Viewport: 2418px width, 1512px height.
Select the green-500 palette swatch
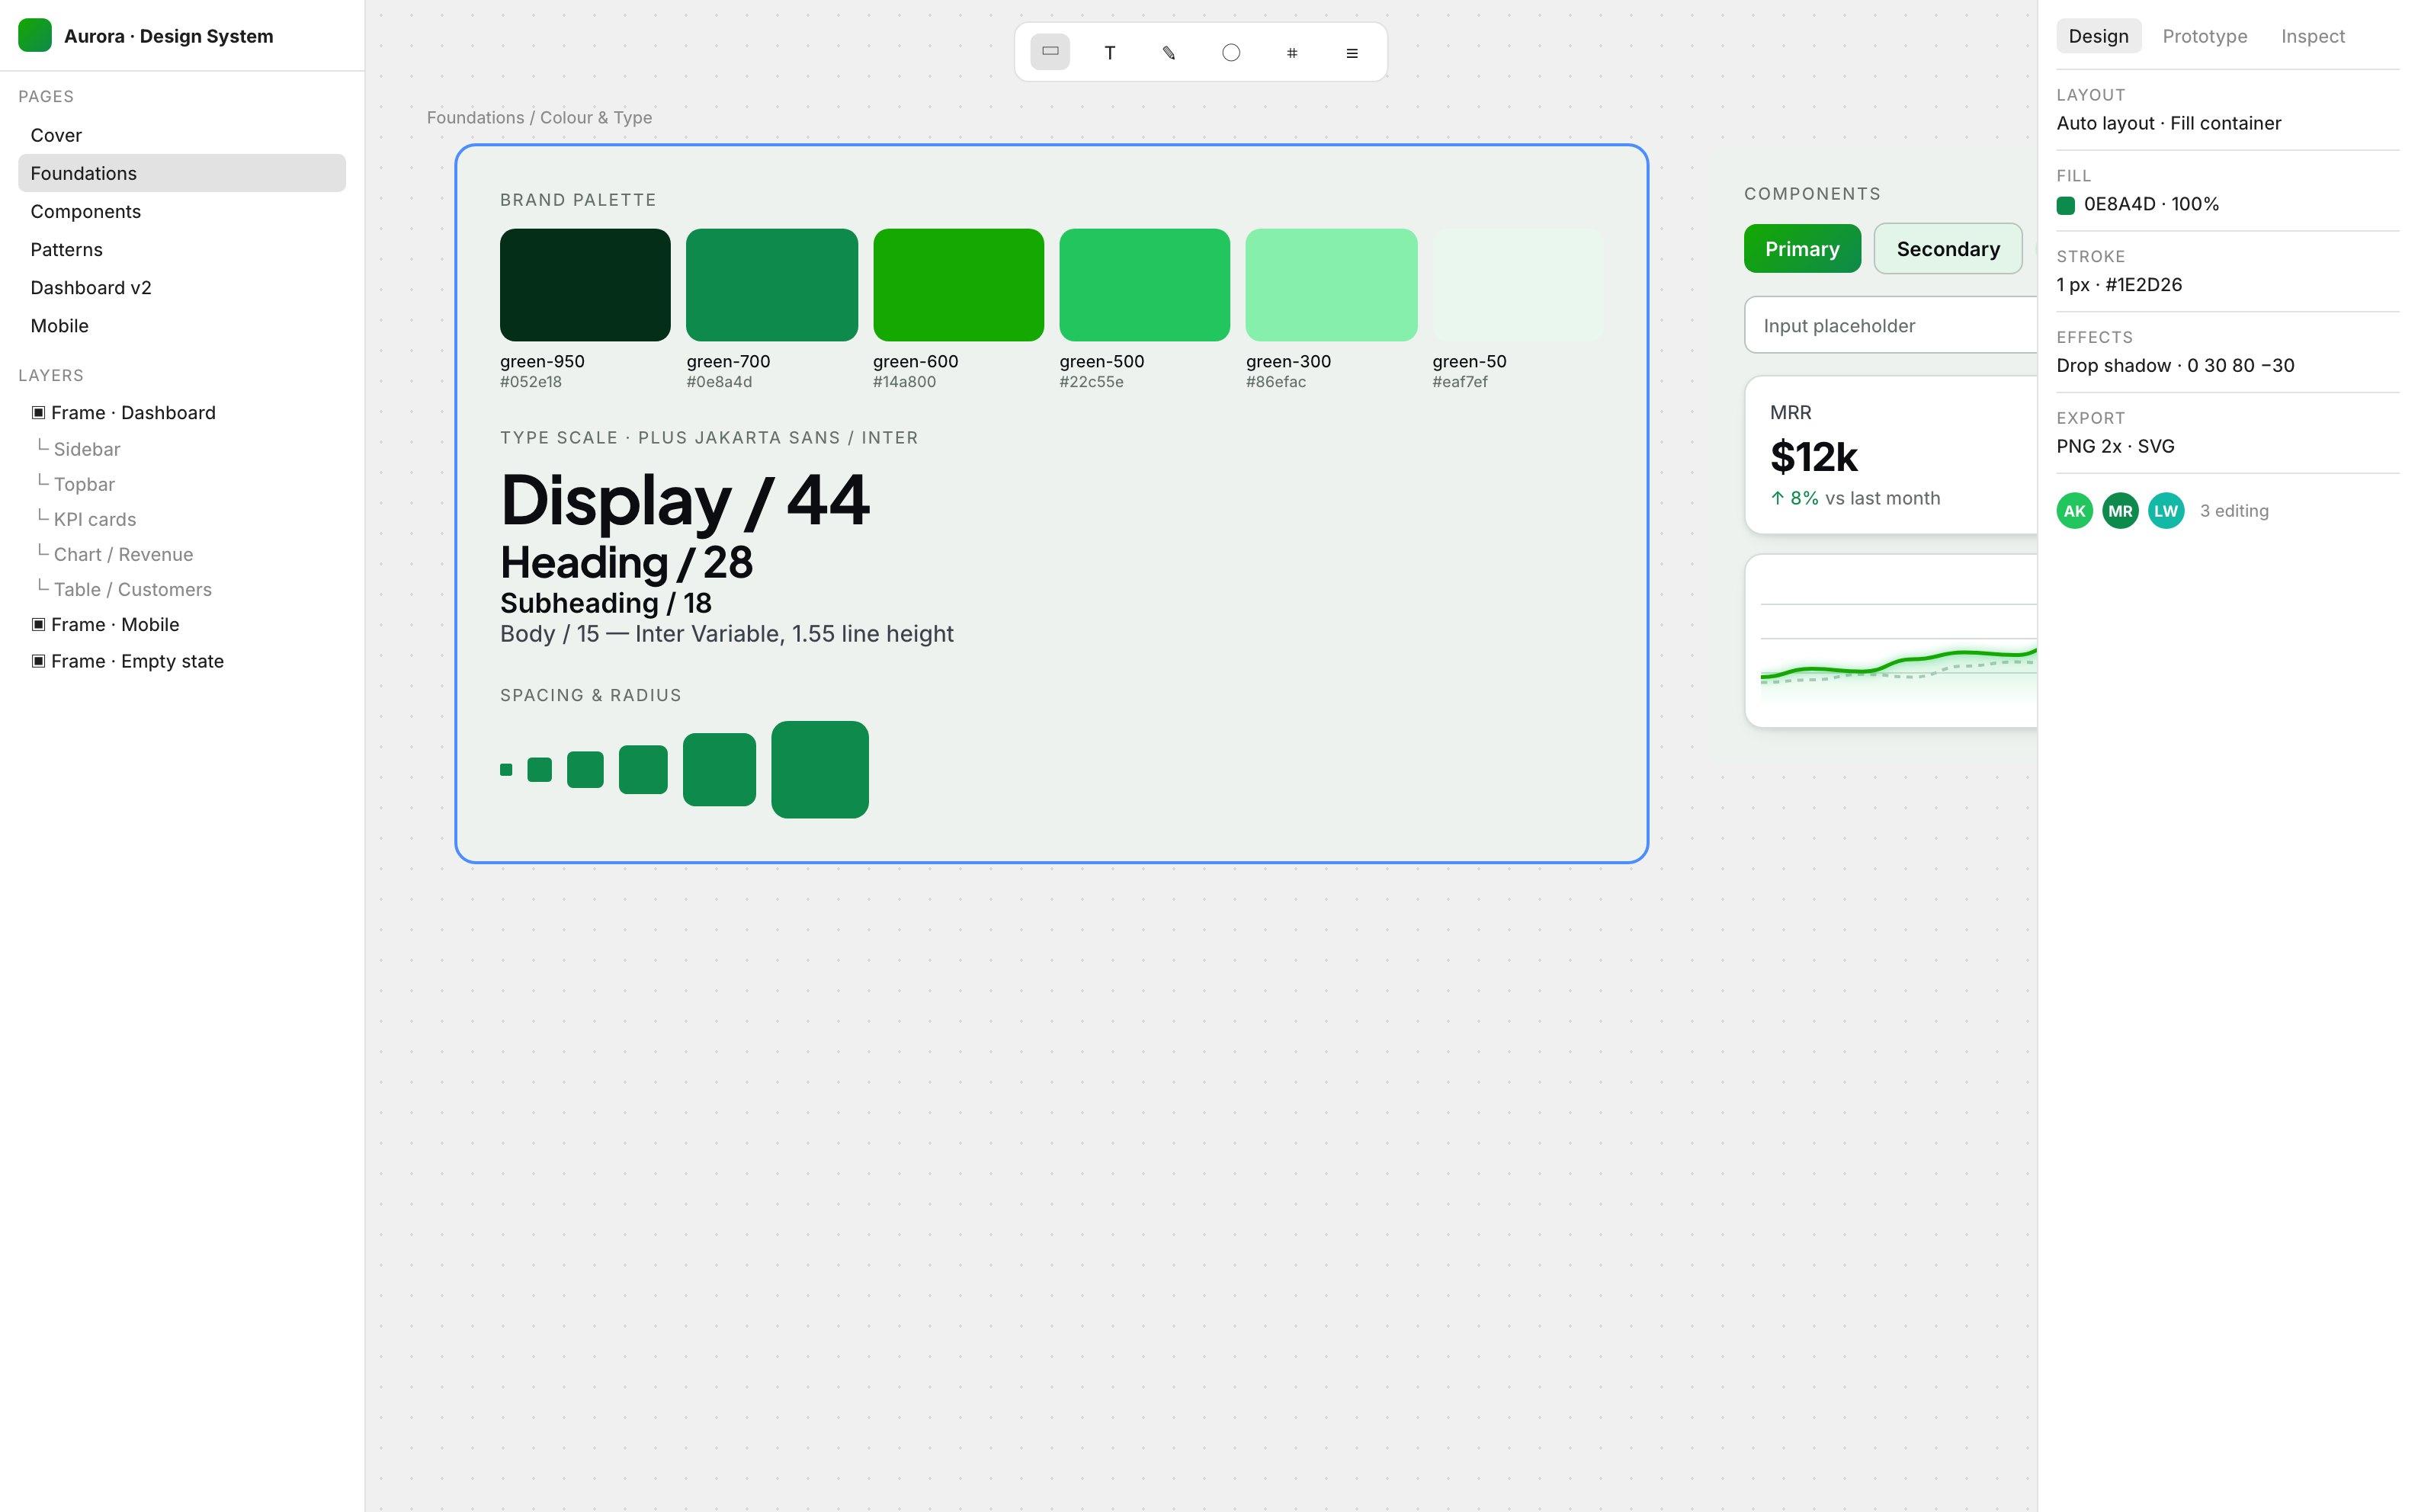[1145, 285]
